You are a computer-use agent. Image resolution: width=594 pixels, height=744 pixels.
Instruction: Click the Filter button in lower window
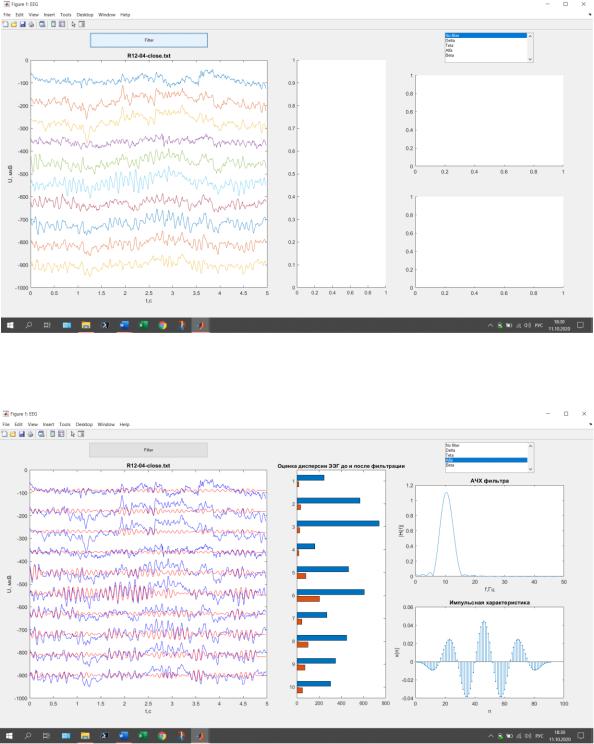(x=148, y=450)
